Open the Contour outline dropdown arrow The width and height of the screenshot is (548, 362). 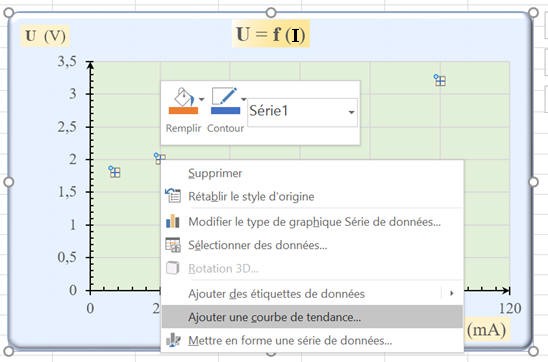coord(244,99)
